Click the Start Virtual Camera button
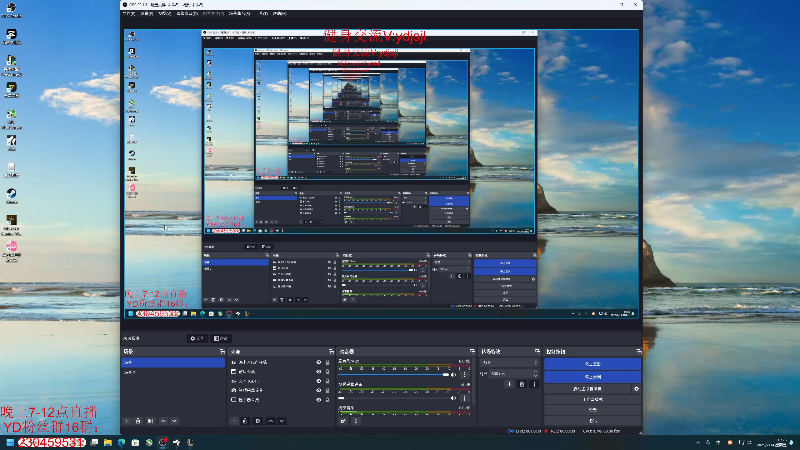The height and width of the screenshot is (450, 800). pos(587,389)
